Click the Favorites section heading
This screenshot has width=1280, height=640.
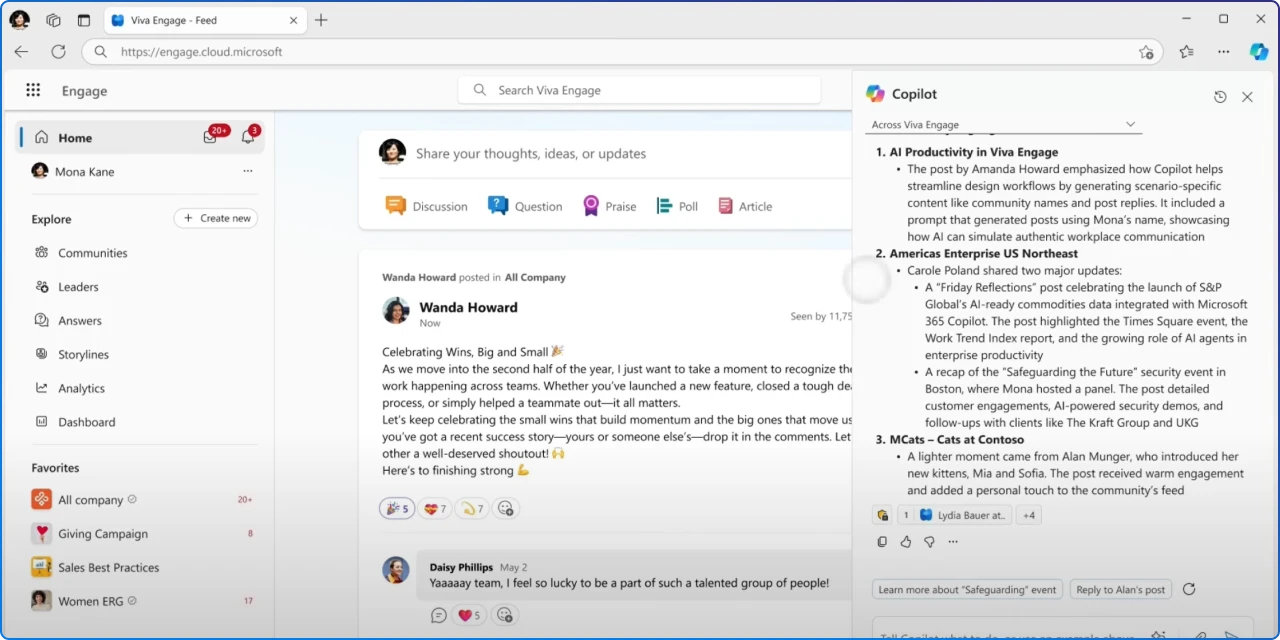[x=55, y=468]
